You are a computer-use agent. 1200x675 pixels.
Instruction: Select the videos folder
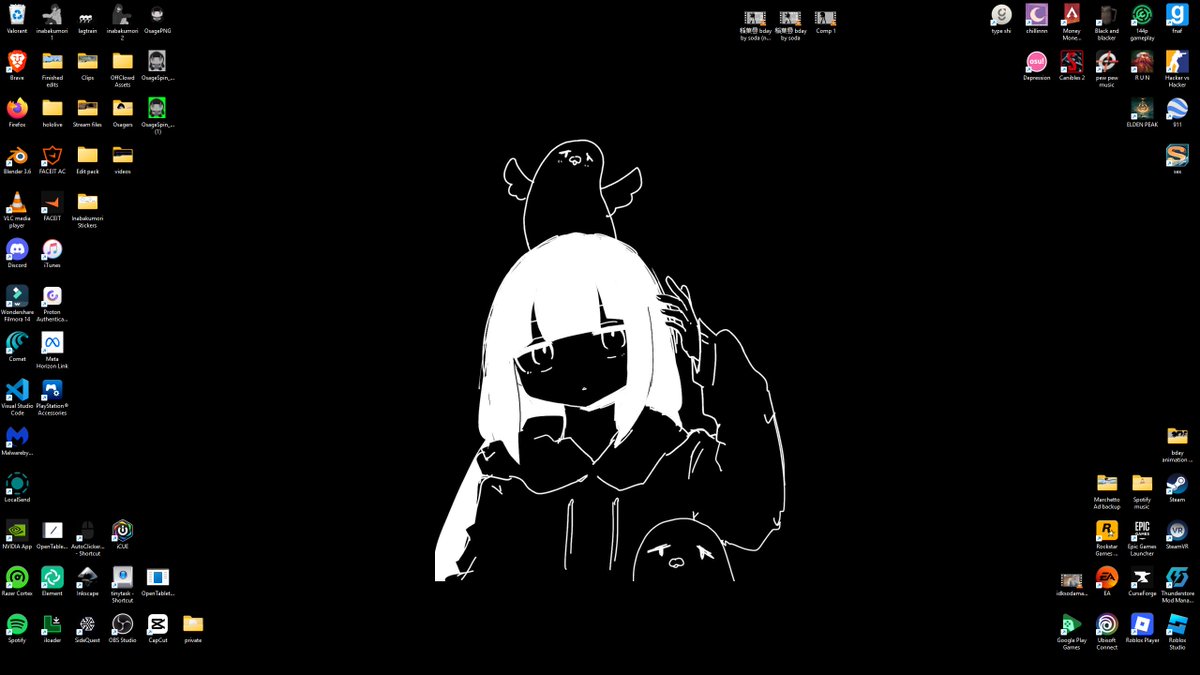click(x=122, y=155)
